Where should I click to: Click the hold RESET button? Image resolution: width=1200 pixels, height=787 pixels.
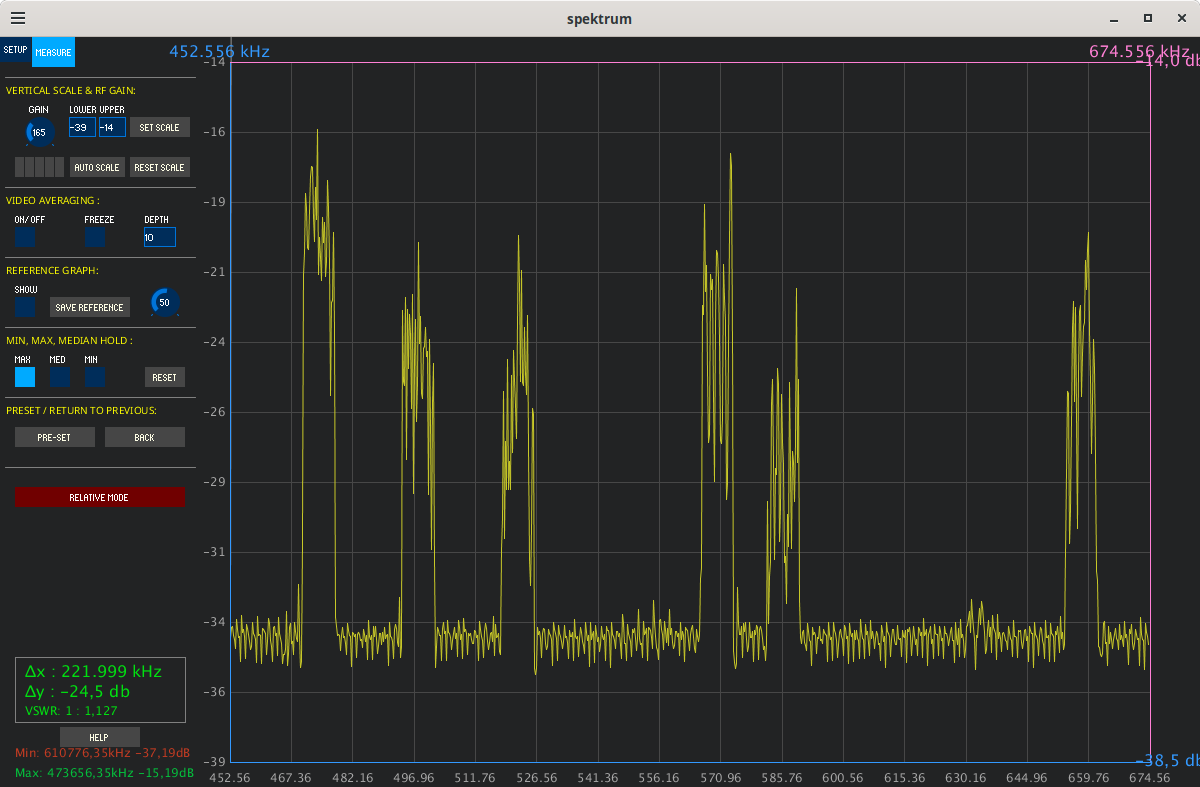click(165, 377)
